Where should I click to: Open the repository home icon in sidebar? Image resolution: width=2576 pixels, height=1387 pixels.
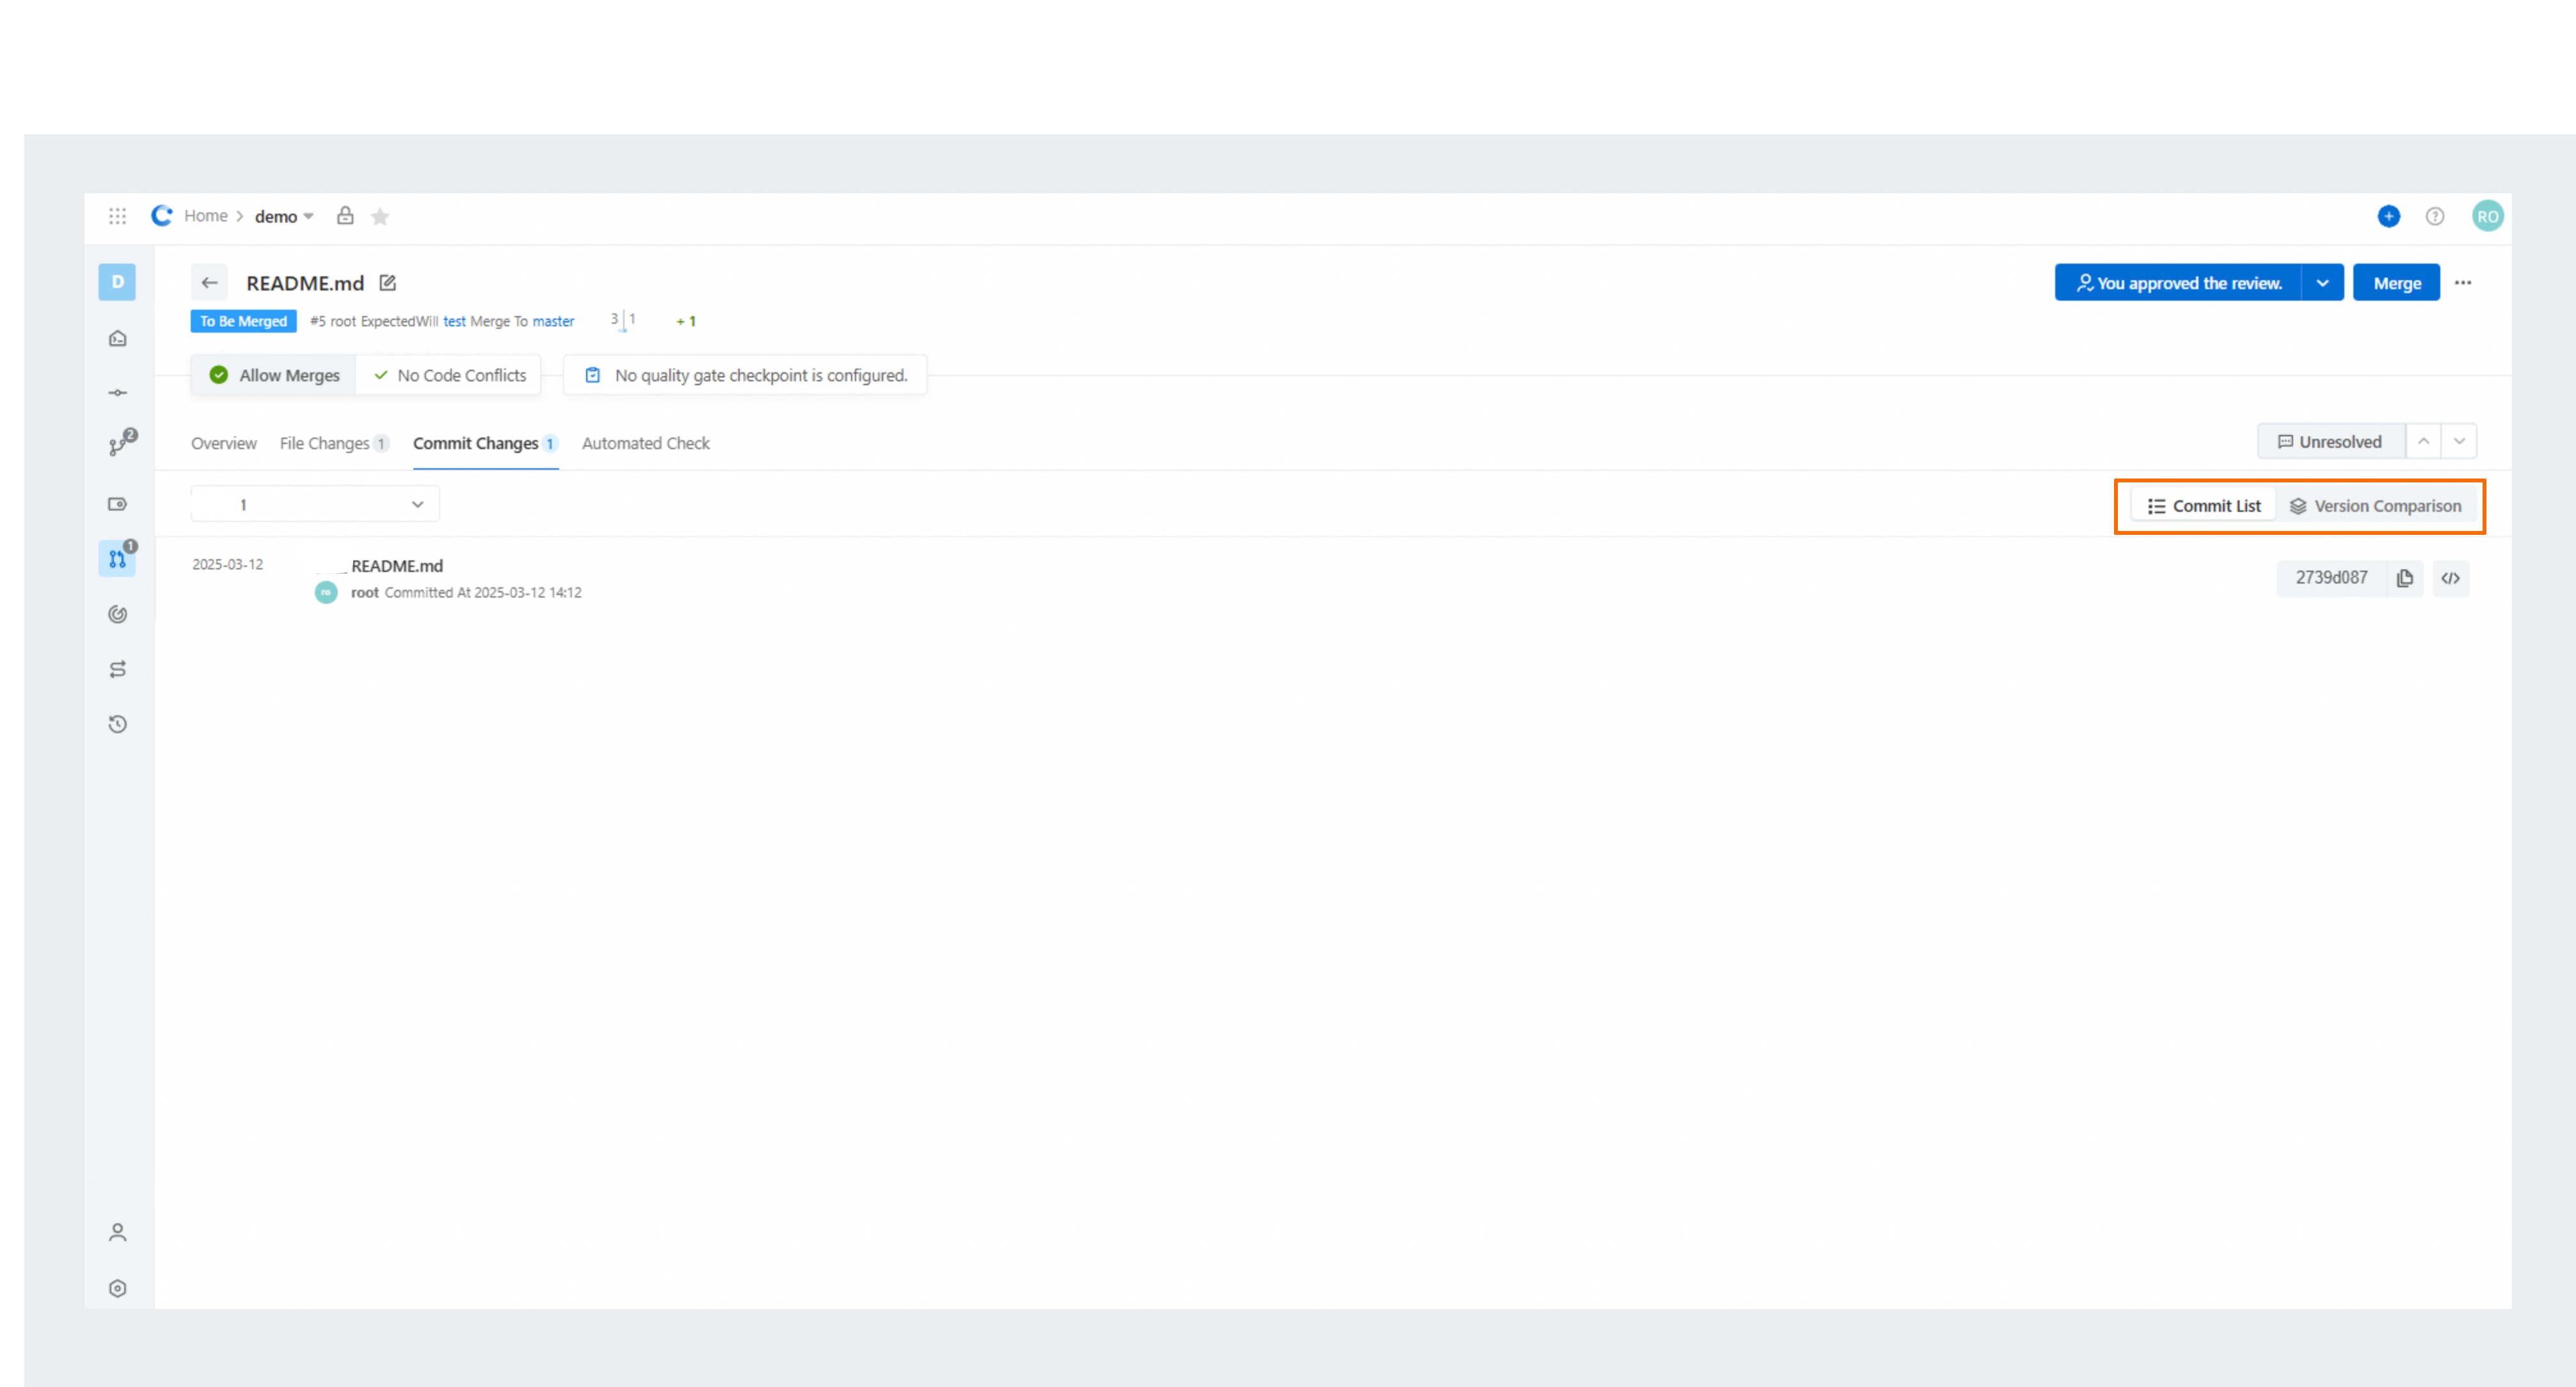tap(117, 338)
